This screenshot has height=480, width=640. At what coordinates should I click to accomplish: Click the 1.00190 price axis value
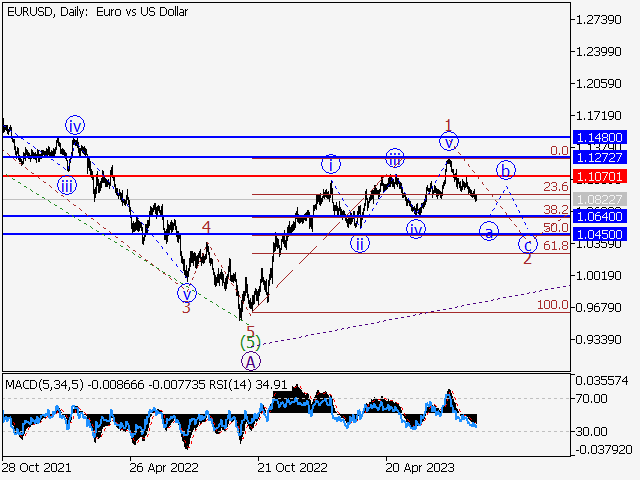coord(598,276)
